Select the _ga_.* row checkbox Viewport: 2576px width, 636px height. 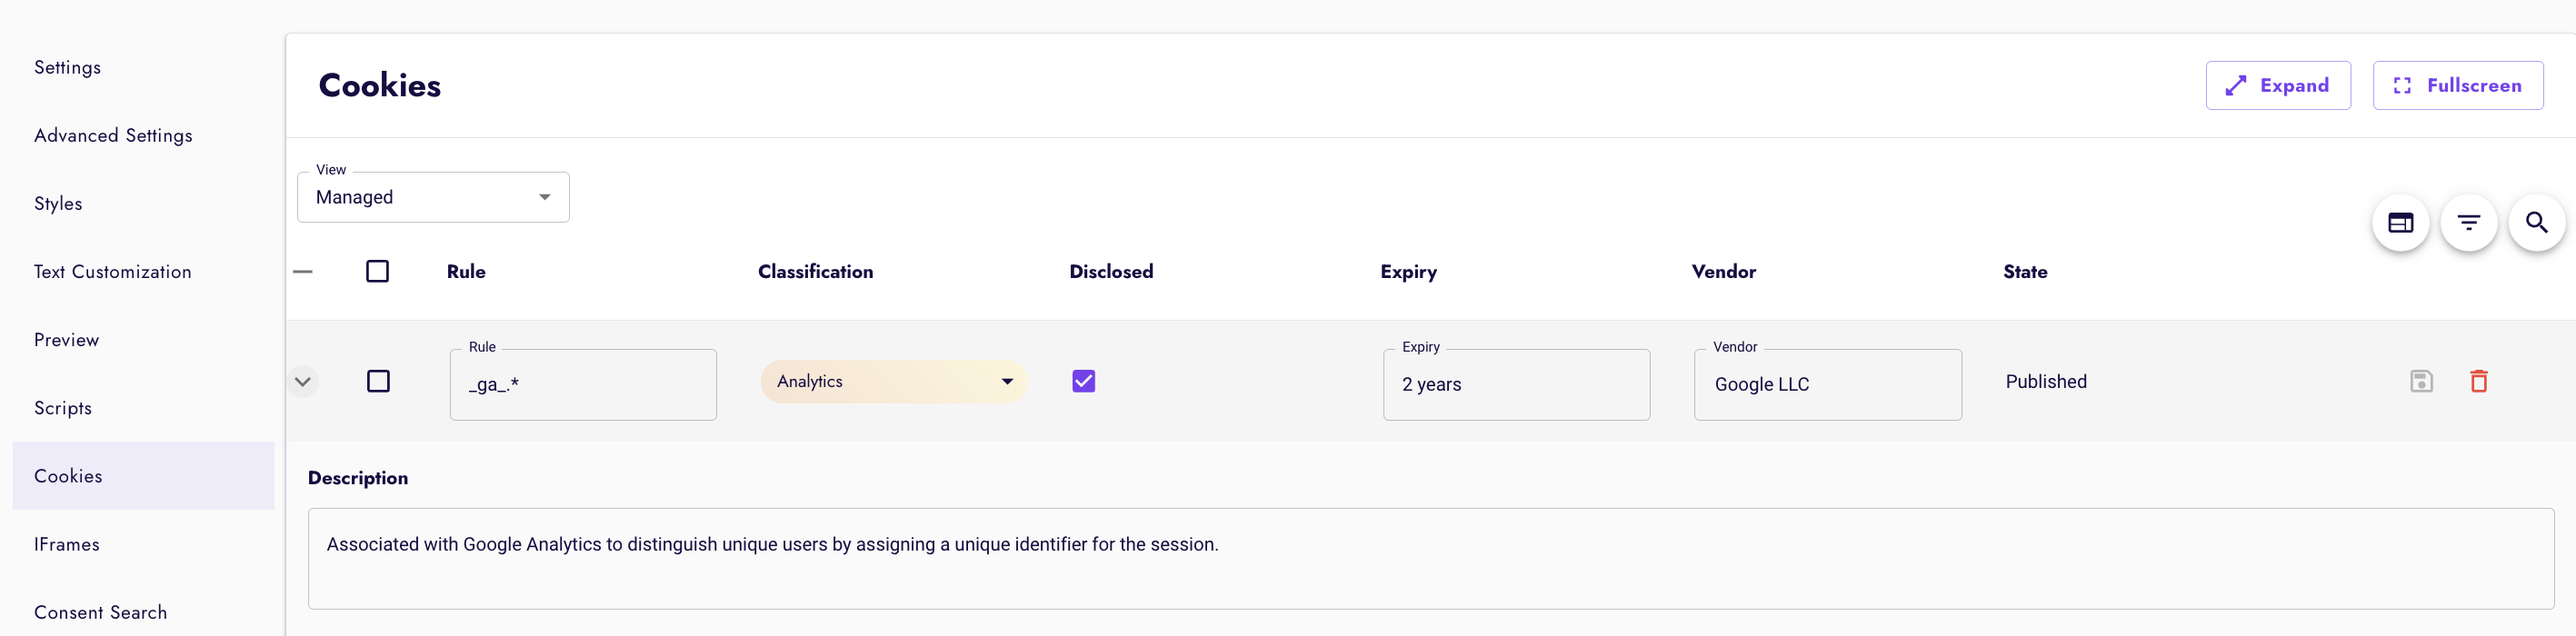(378, 381)
